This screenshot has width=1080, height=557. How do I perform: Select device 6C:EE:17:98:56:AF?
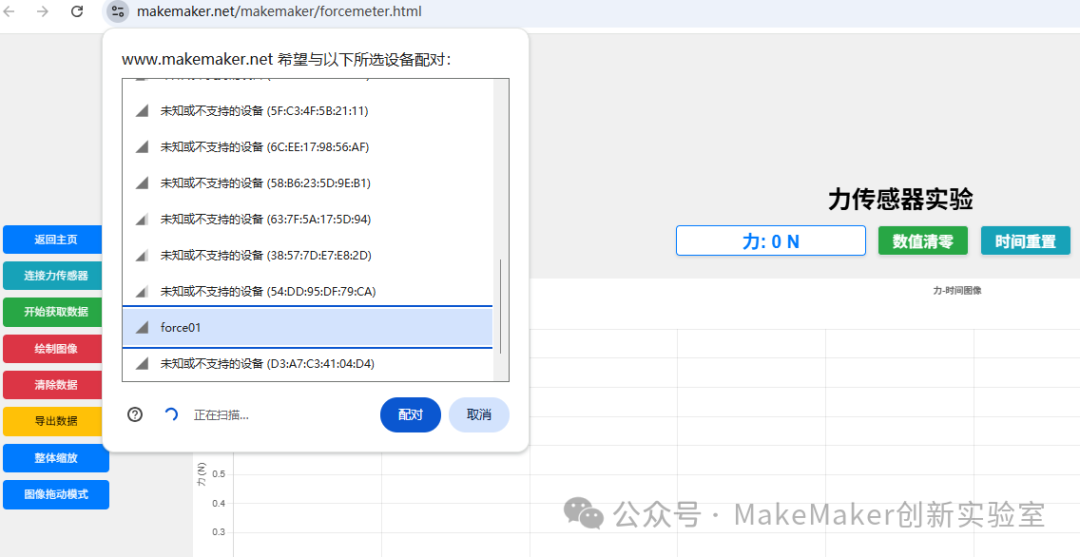coord(307,147)
